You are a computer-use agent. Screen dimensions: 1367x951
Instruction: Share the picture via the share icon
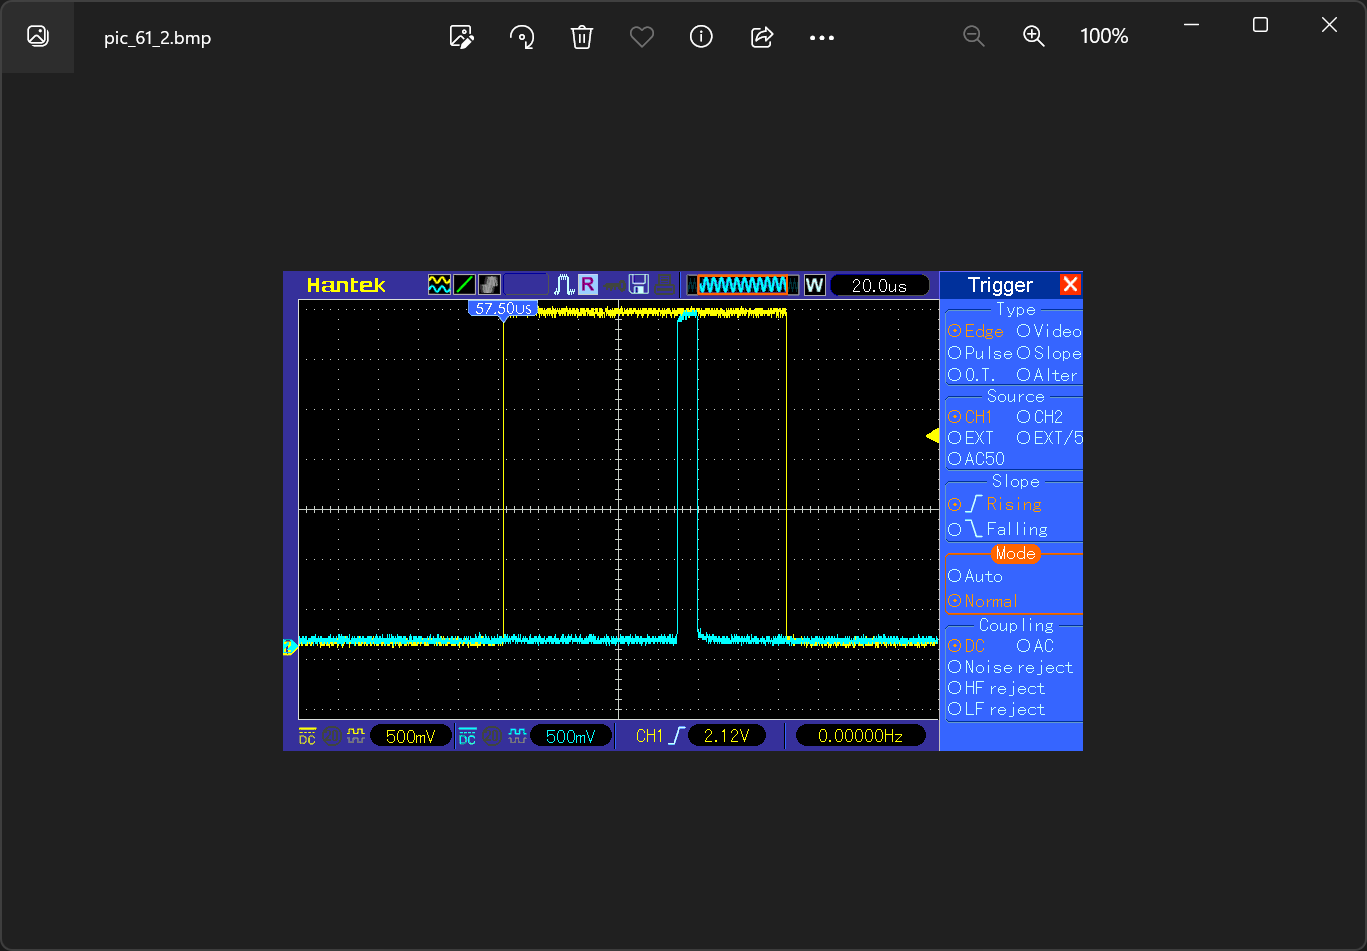click(762, 37)
